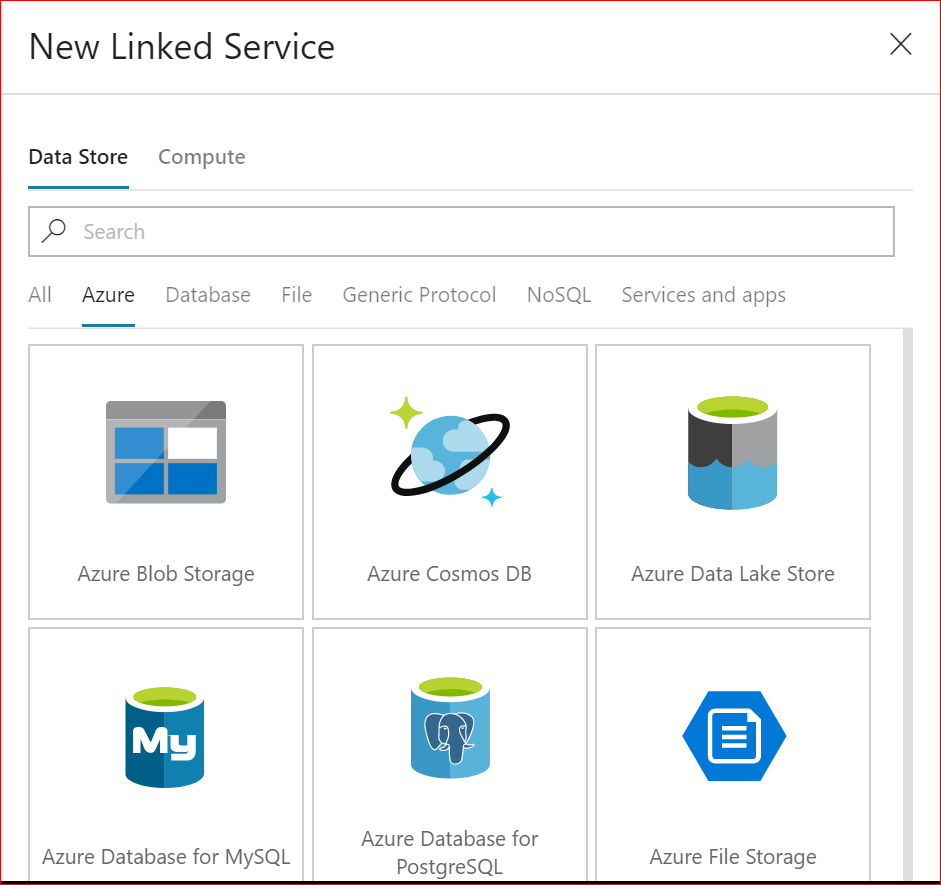
Task: Click the vertical scrollbar of service list
Action: tap(907, 605)
